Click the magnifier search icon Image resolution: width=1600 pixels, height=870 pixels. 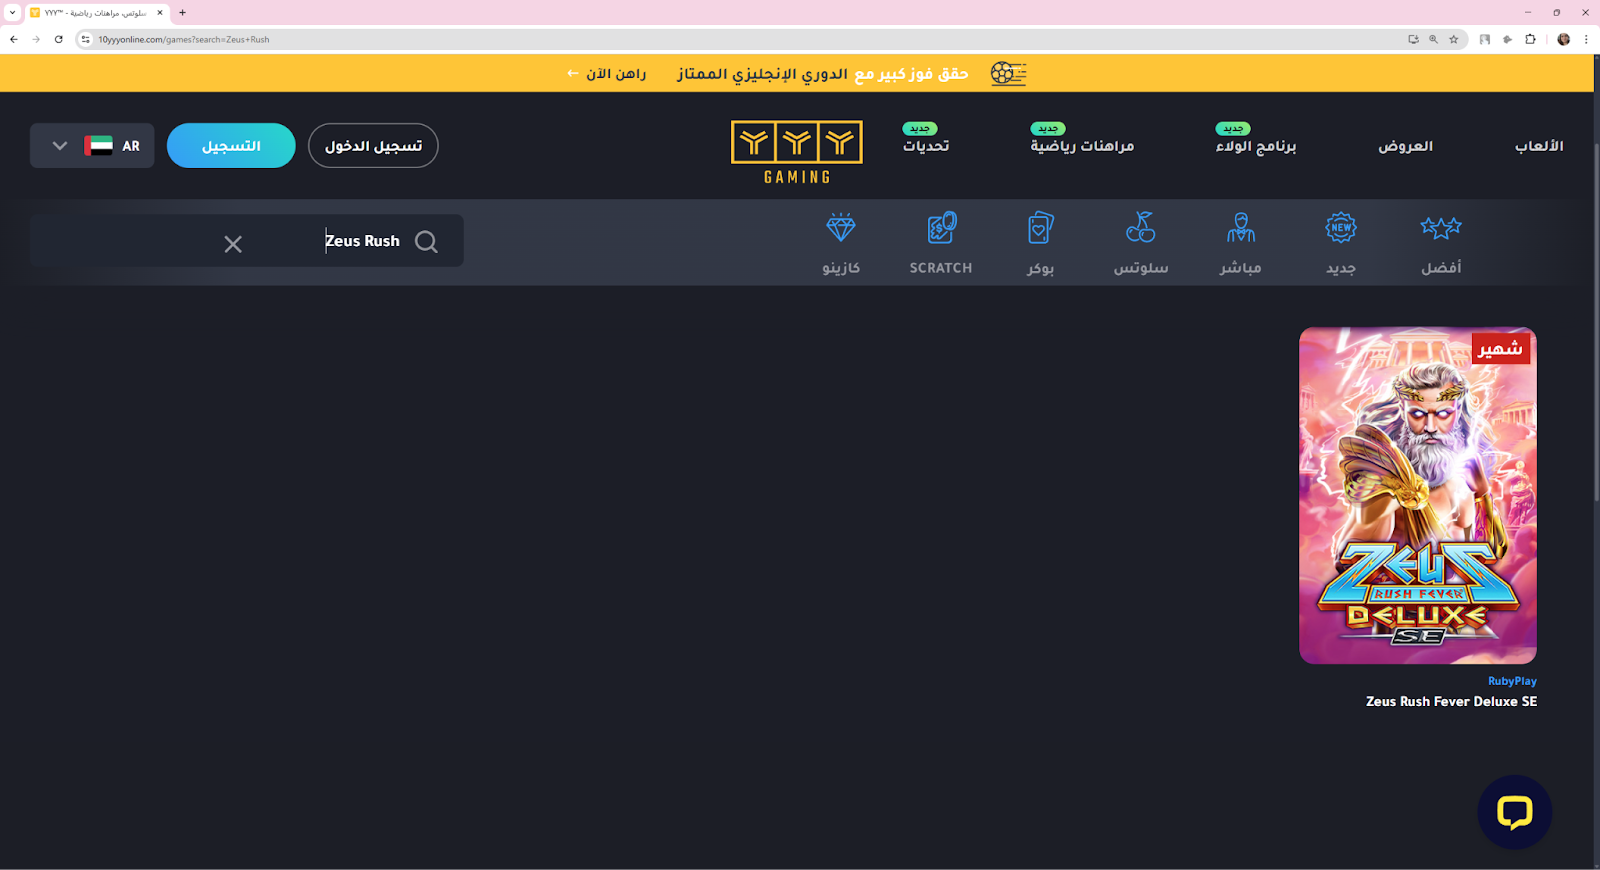(426, 242)
